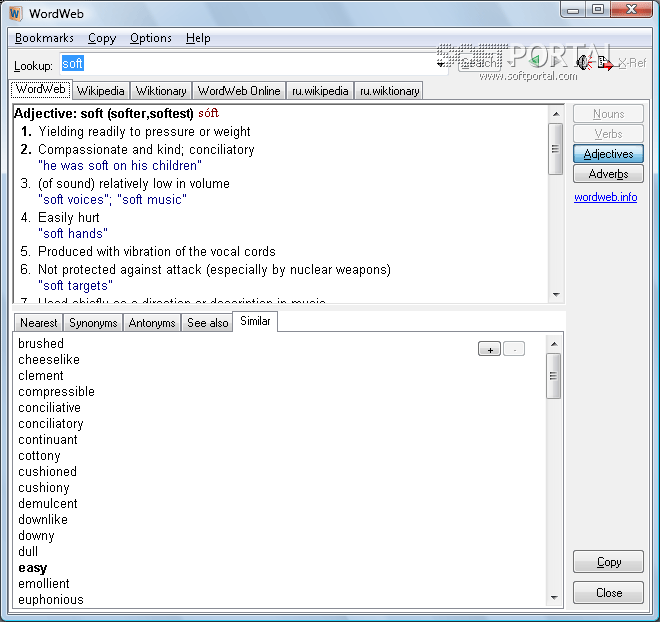660x622 pixels.
Task: Open the Options menu
Action: click(x=151, y=38)
